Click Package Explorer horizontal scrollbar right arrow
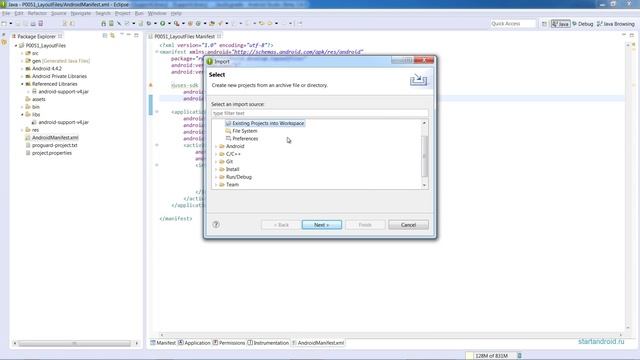The width and height of the screenshot is (640, 360). (137, 343)
